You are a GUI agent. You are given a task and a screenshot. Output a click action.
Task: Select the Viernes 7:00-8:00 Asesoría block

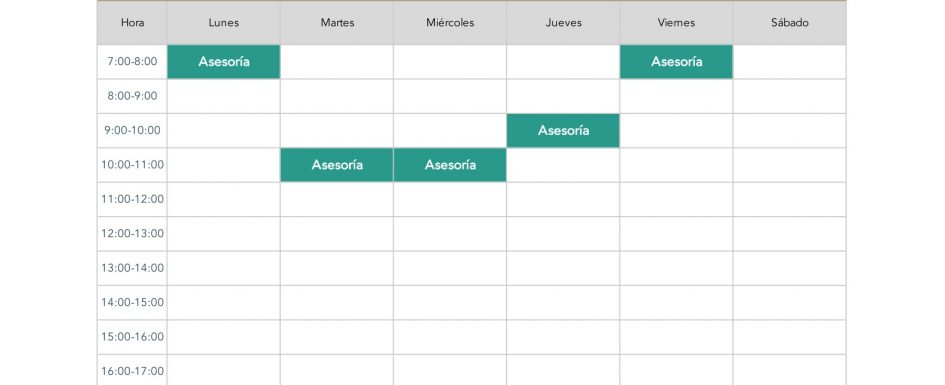tap(676, 61)
